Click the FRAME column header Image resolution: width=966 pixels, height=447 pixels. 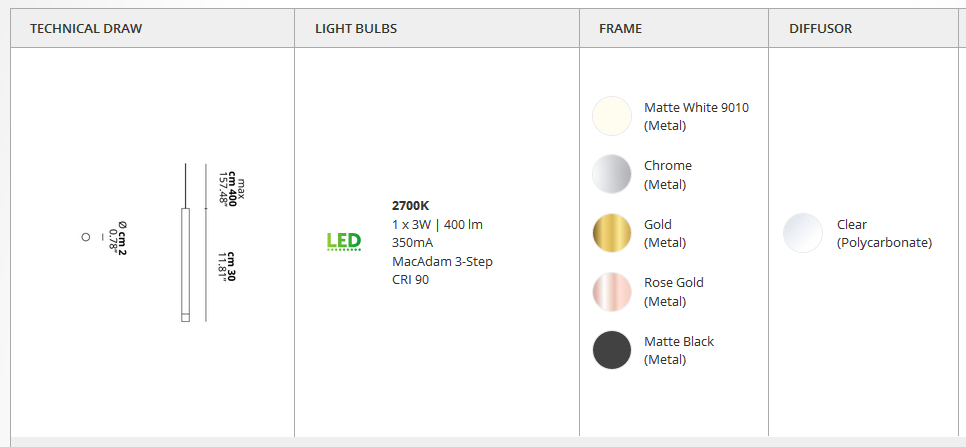(620, 28)
